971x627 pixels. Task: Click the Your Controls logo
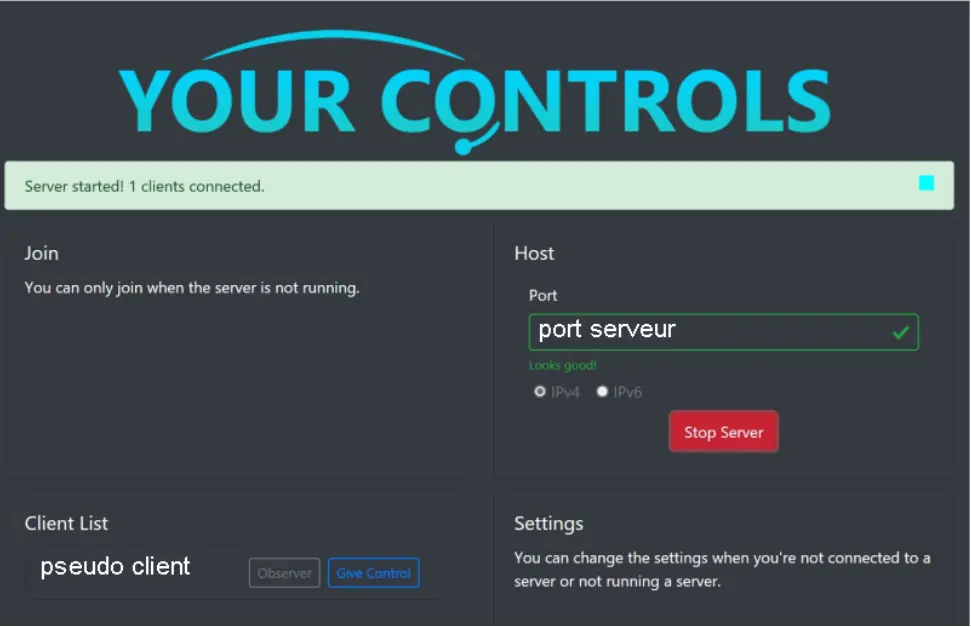[x=476, y=93]
